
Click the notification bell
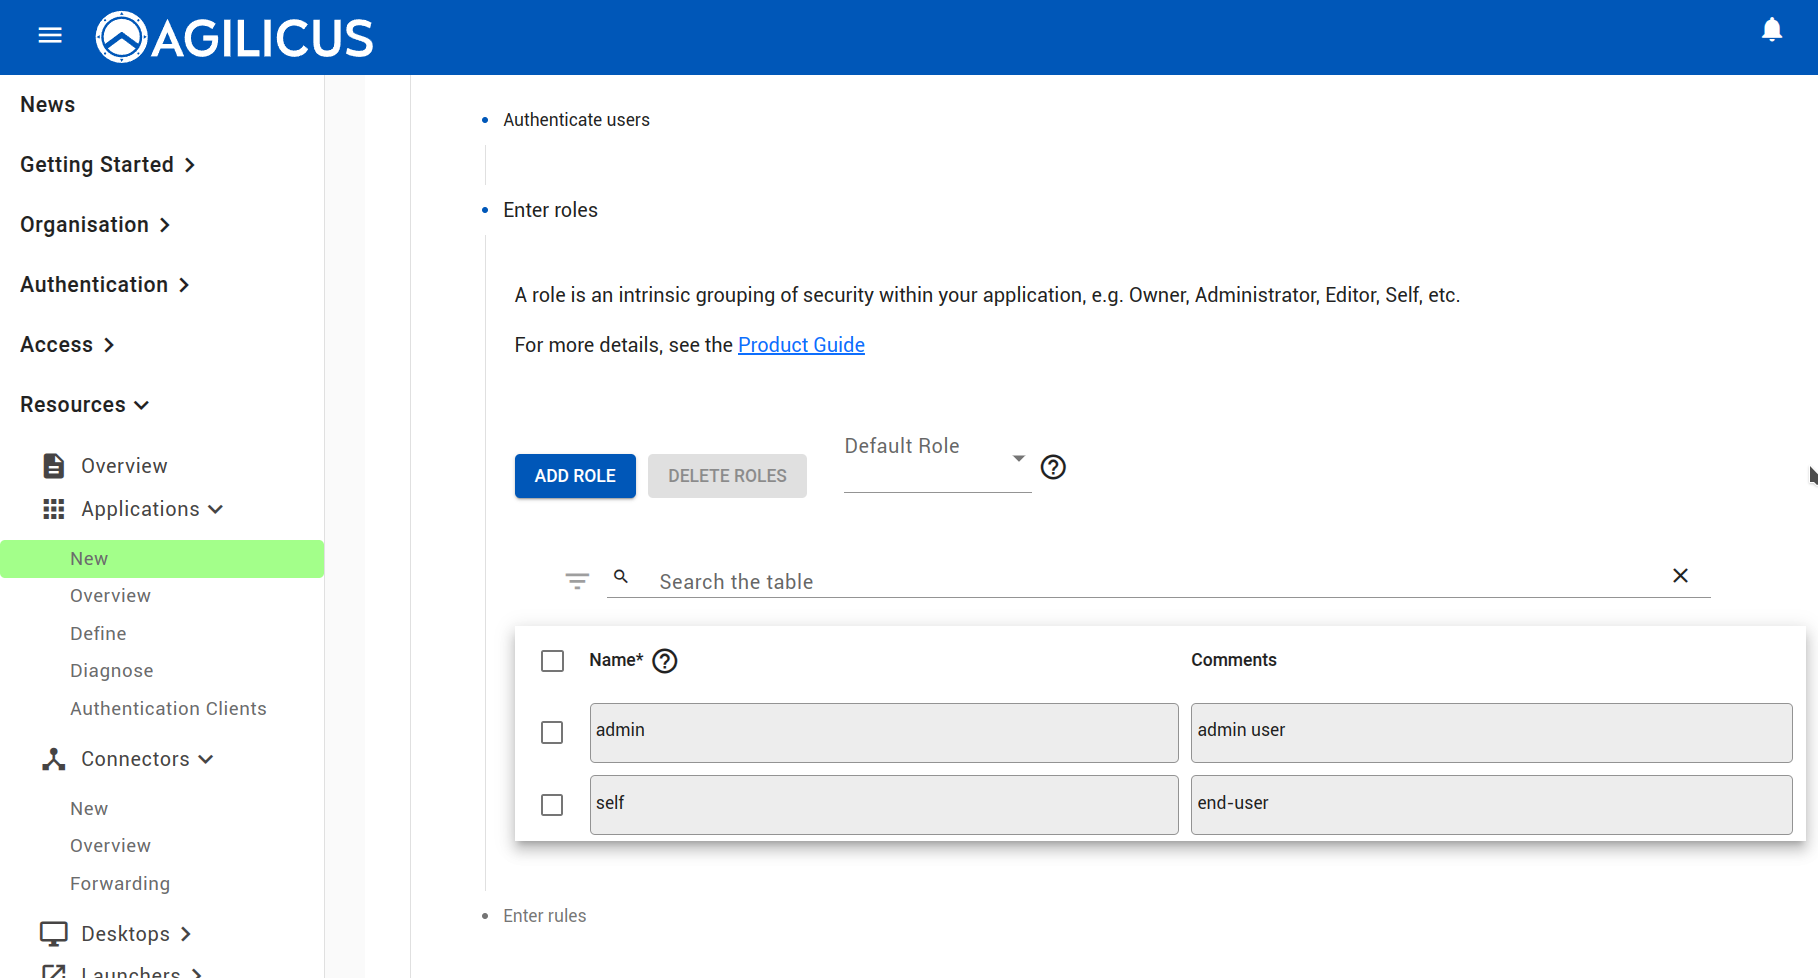pyautogui.click(x=1772, y=30)
